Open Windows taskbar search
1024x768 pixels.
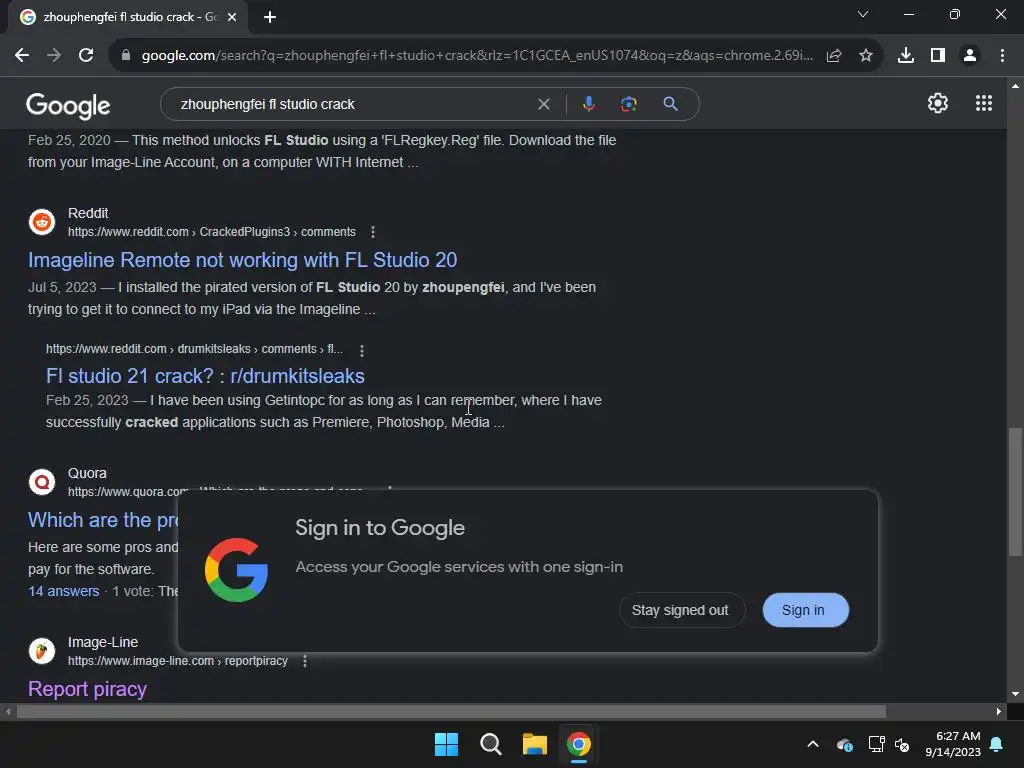click(490, 744)
